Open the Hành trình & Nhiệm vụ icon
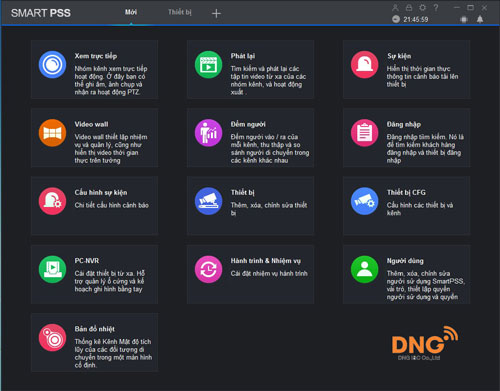 coord(208,269)
